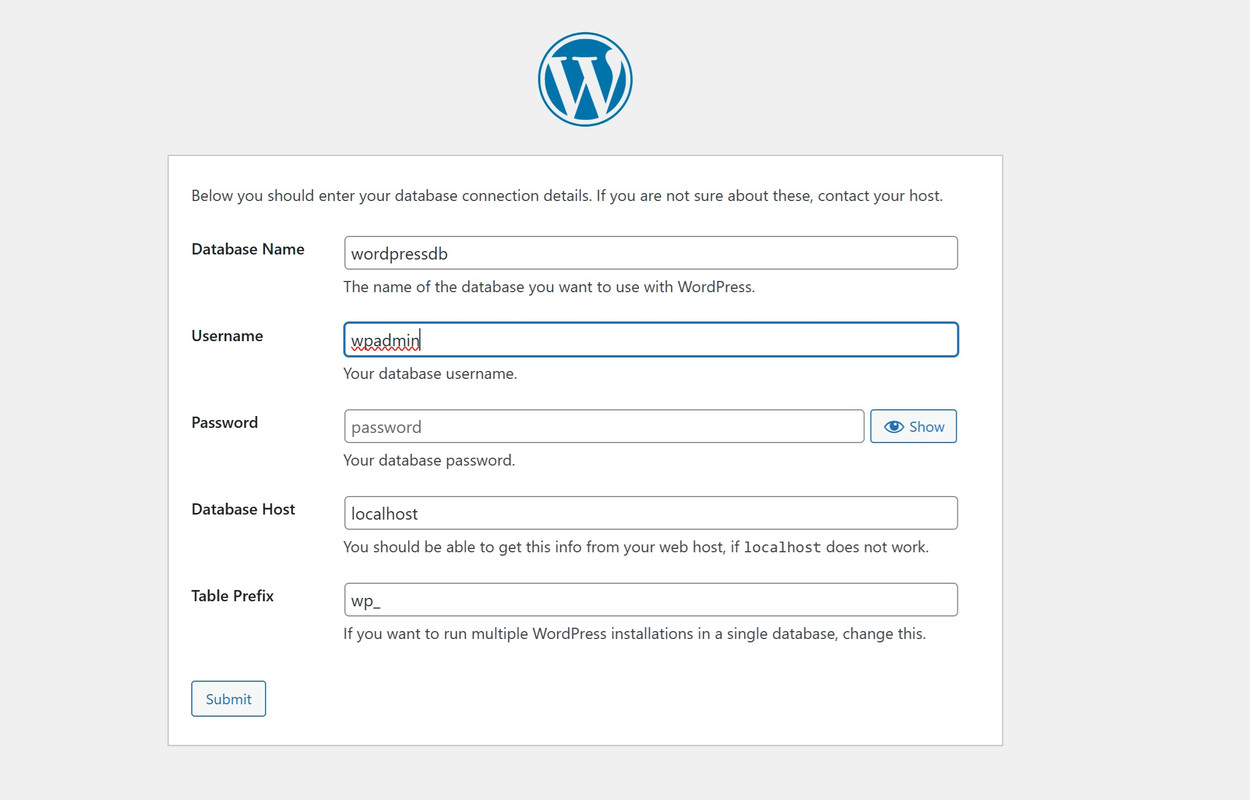Click the Database Host field
Viewport: 1250px width, 800px height.
pyautogui.click(x=651, y=513)
